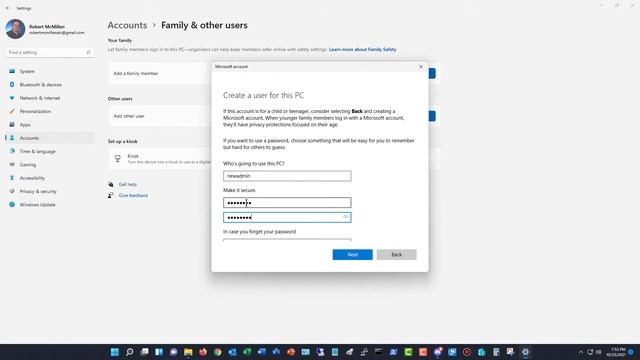This screenshot has width=640, height=360.
Task: Launch Google Chrome from the taskbar
Action: 218,352
